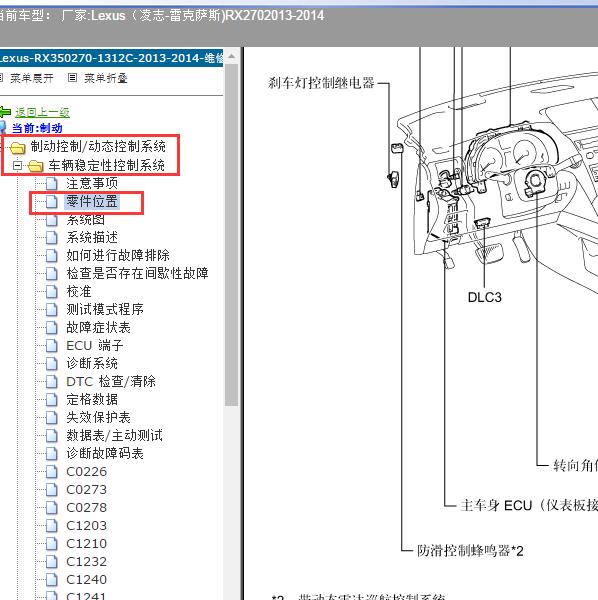Click the ECU 端子 document icon
This screenshot has height=600, width=598.
pyautogui.click(x=52, y=346)
